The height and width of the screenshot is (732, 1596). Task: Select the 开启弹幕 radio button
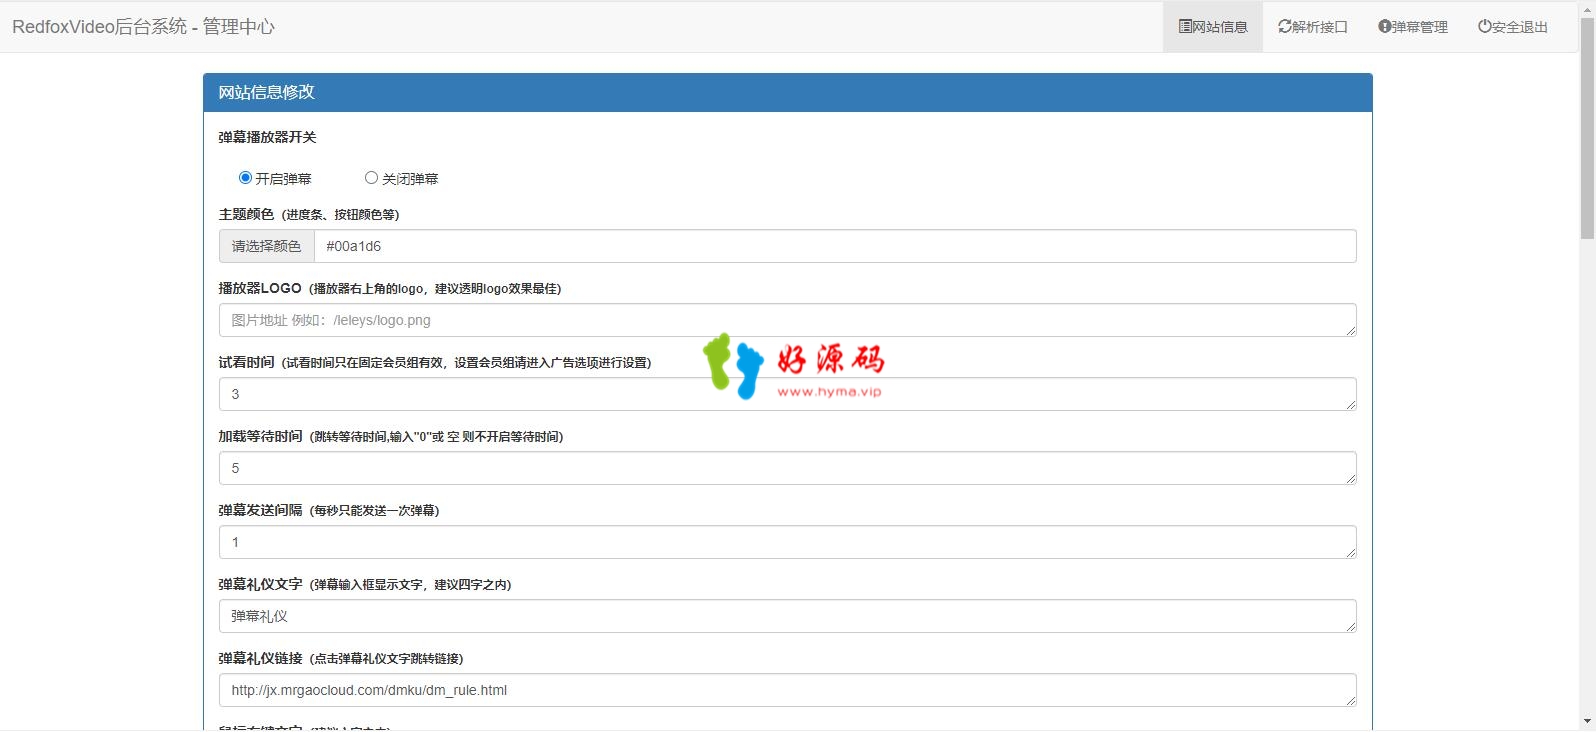point(245,178)
